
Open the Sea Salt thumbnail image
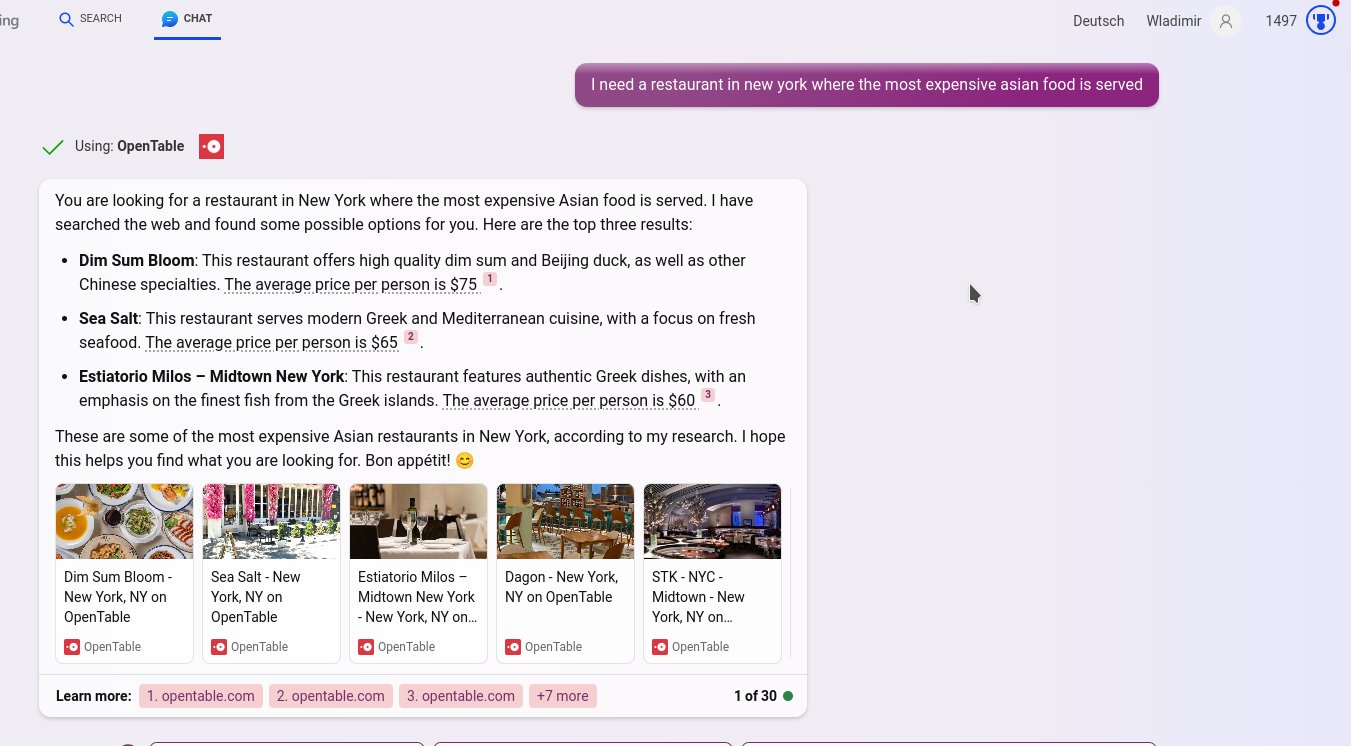click(x=271, y=521)
